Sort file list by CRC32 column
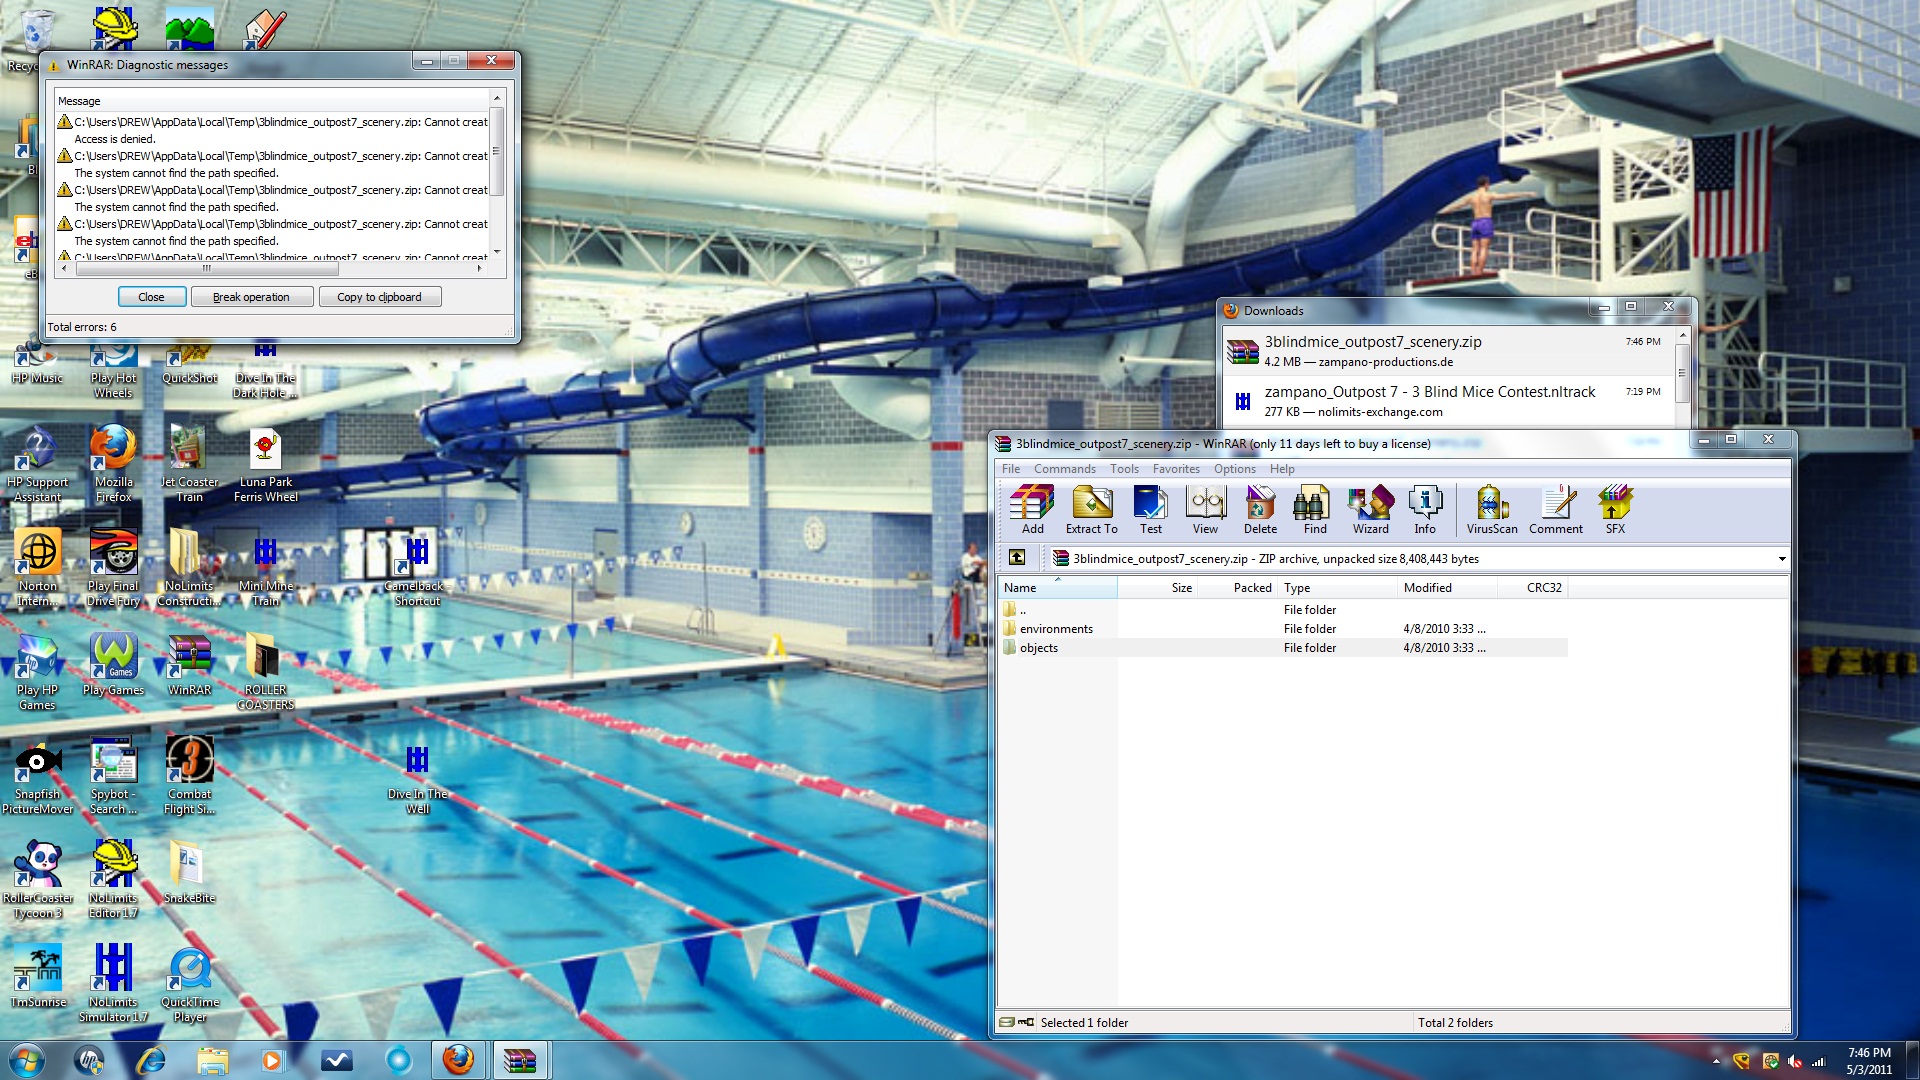 click(x=1532, y=587)
